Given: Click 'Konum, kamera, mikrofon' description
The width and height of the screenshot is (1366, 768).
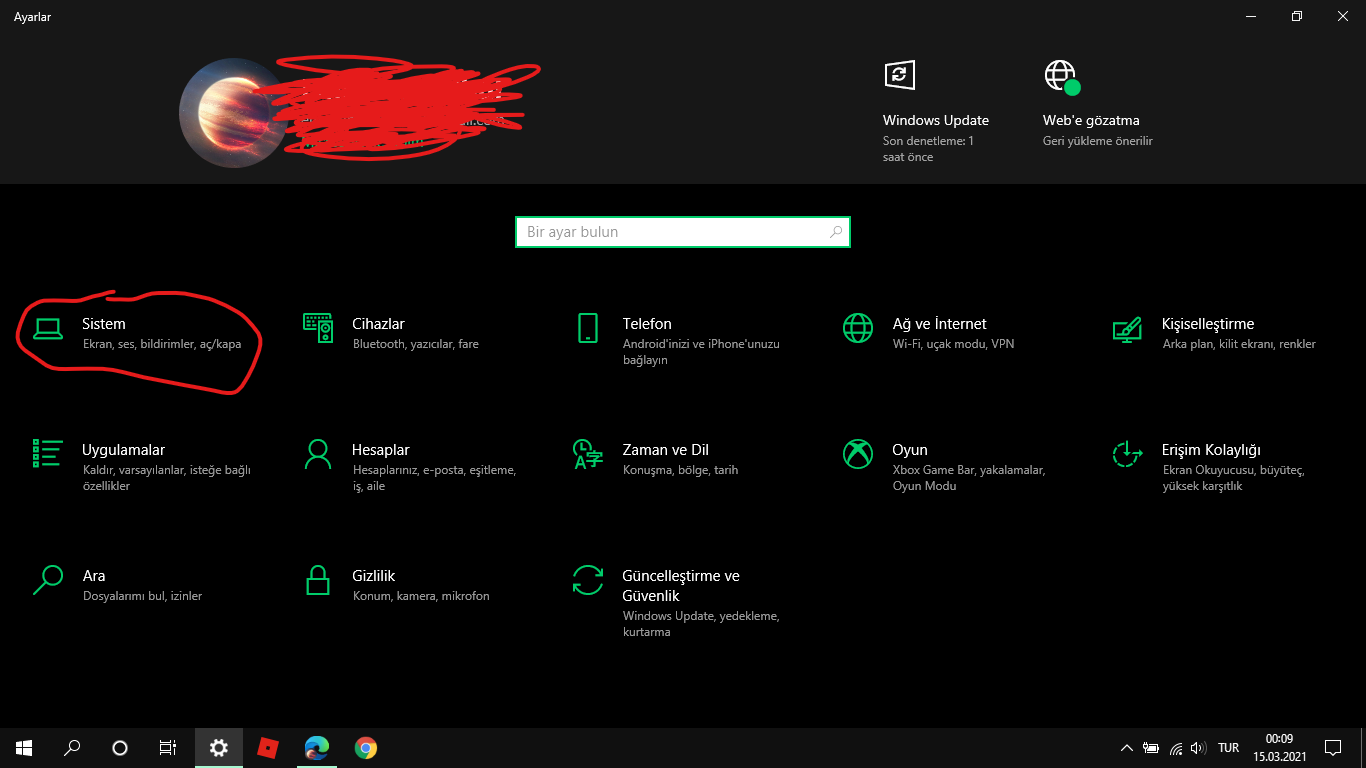Looking at the screenshot, I should pyautogui.click(x=421, y=596).
